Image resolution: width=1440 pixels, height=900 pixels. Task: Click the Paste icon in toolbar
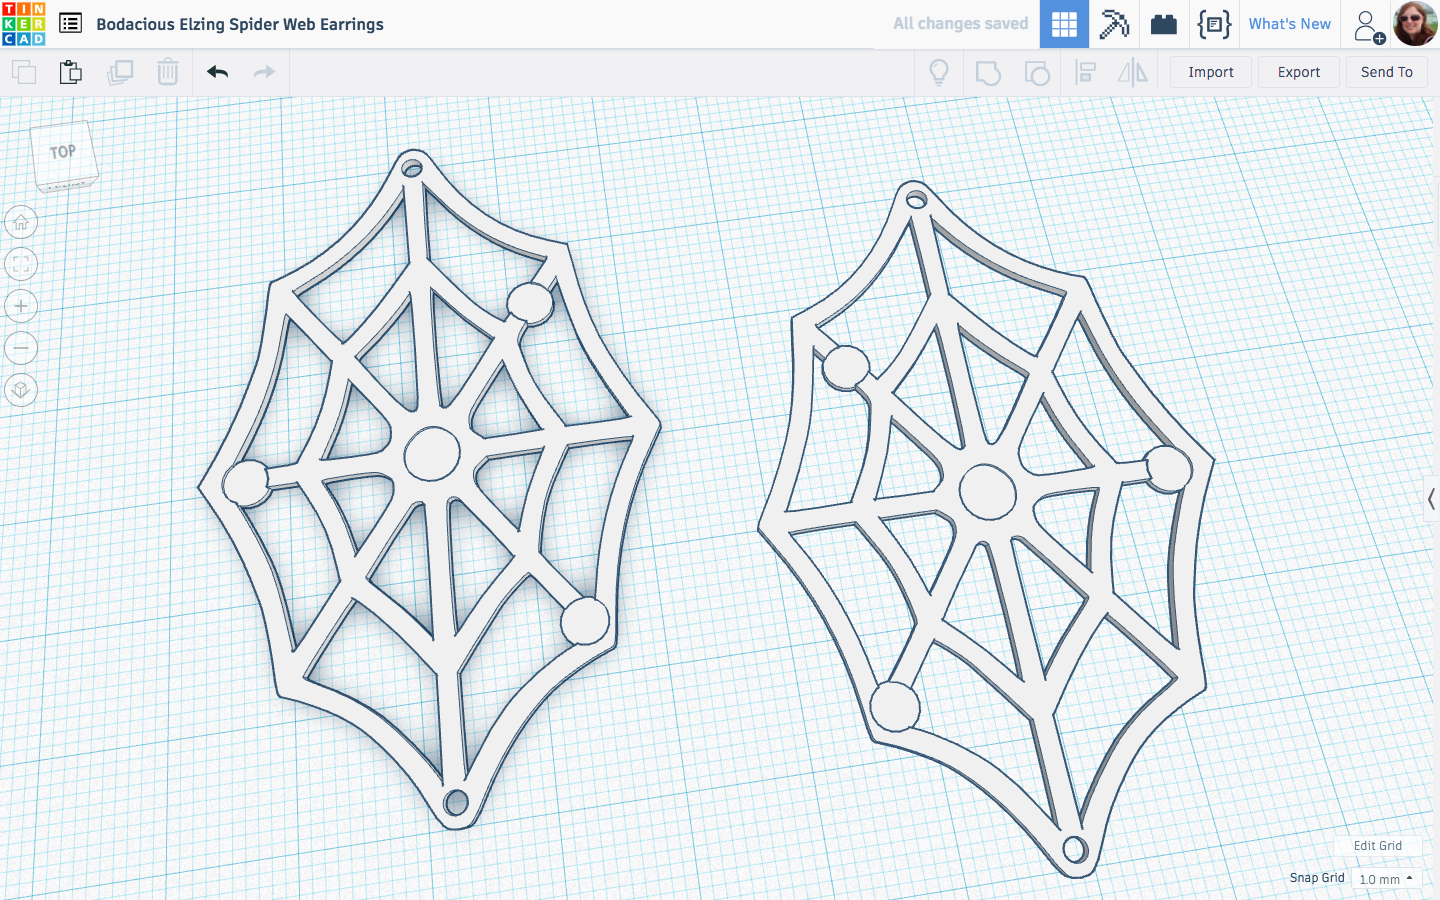click(70, 72)
